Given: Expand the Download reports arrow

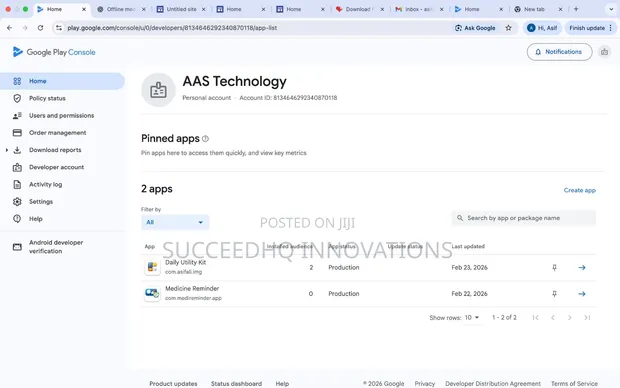Looking at the screenshot, I should pyautogui.click(x=7, y=150).
